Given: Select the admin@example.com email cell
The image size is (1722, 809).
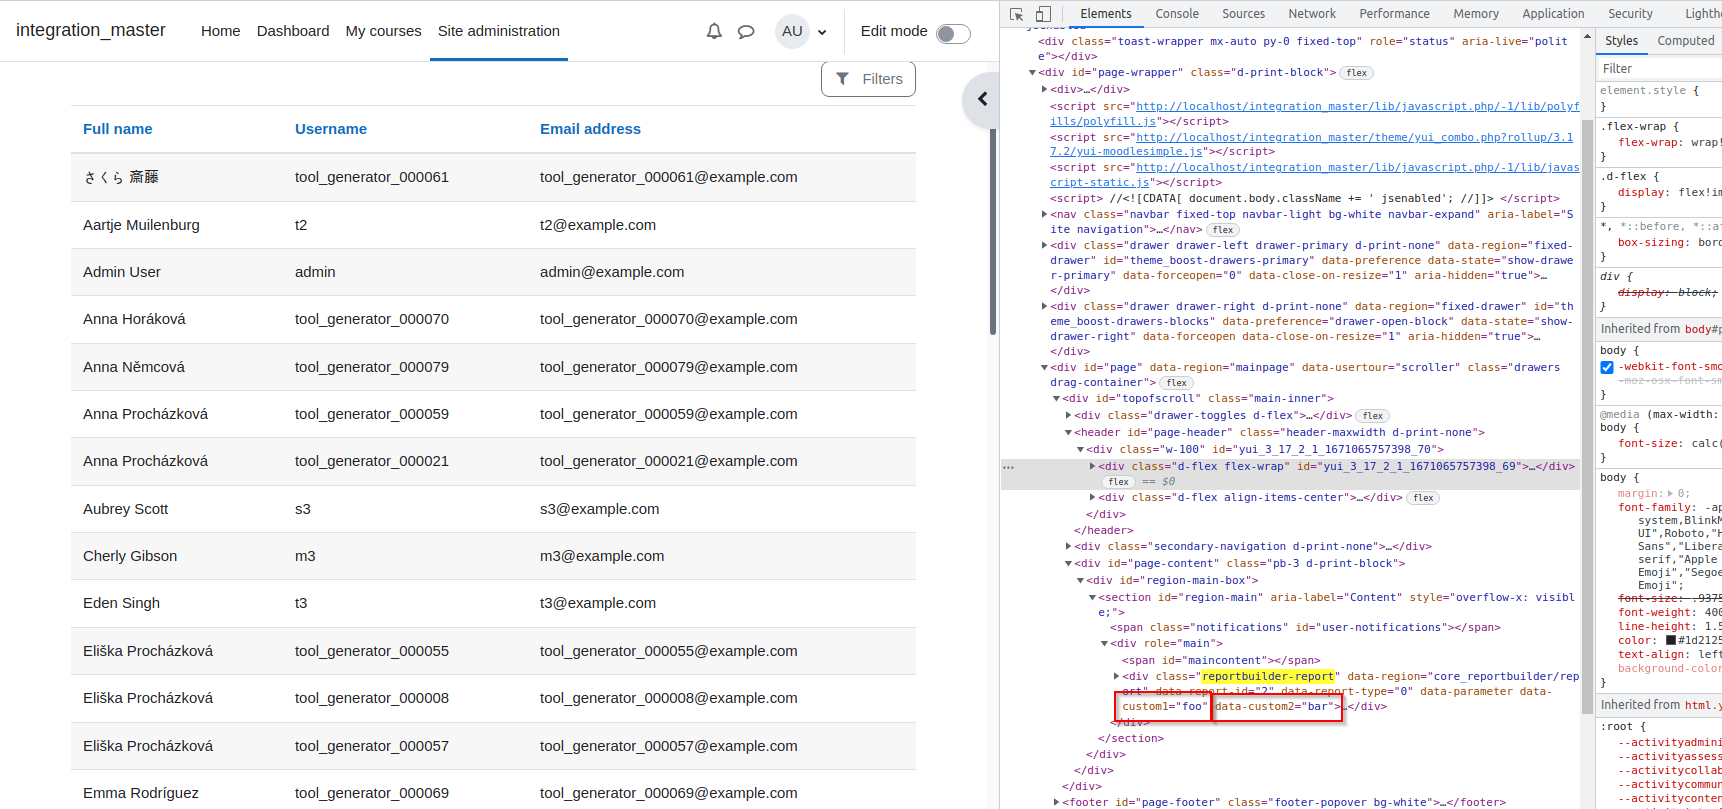Looking at the screenshot, I should pyautogui.click(x=612, y=272).
